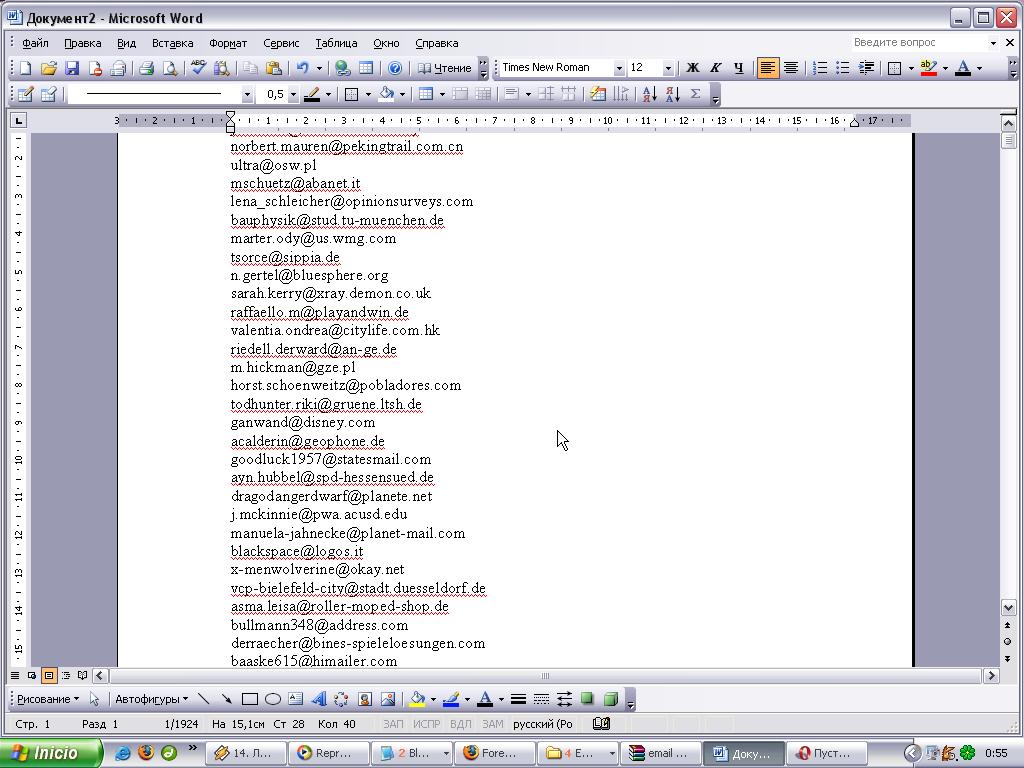Toggle Italic formatting (К)
The width and height of the screenshot is (1024, 768).
715,68
